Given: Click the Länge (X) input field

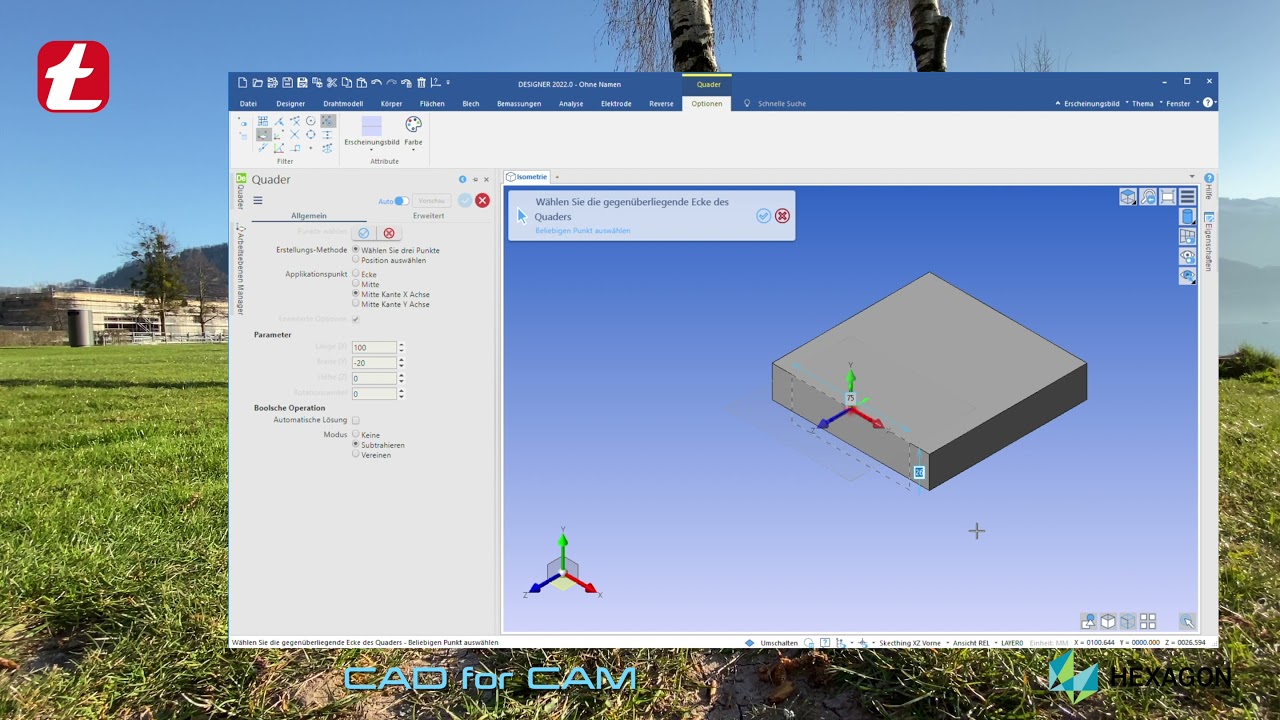Looking at the screenshot, I should 374,347.
